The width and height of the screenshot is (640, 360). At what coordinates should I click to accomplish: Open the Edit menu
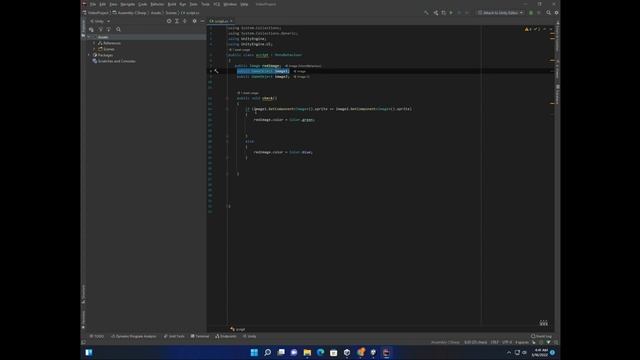point(102,4)
